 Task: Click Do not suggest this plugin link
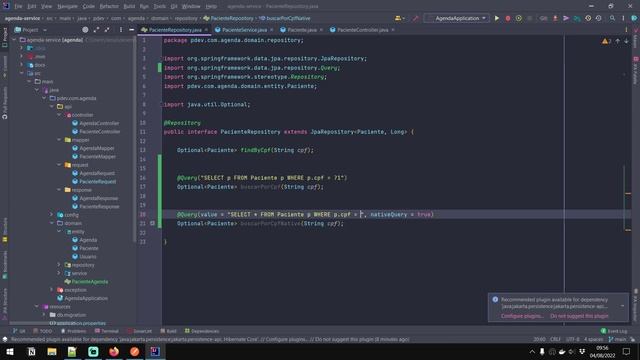point(579,316)
